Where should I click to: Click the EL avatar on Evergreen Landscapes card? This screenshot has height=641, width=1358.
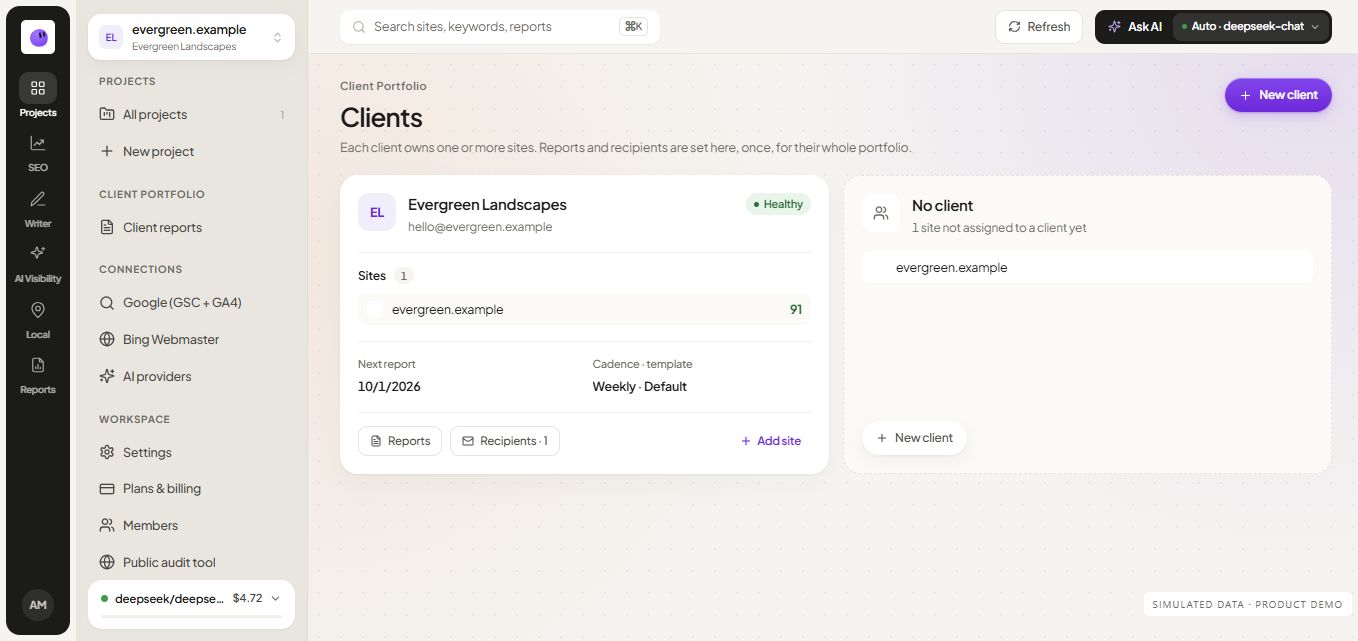coord(377,212)
